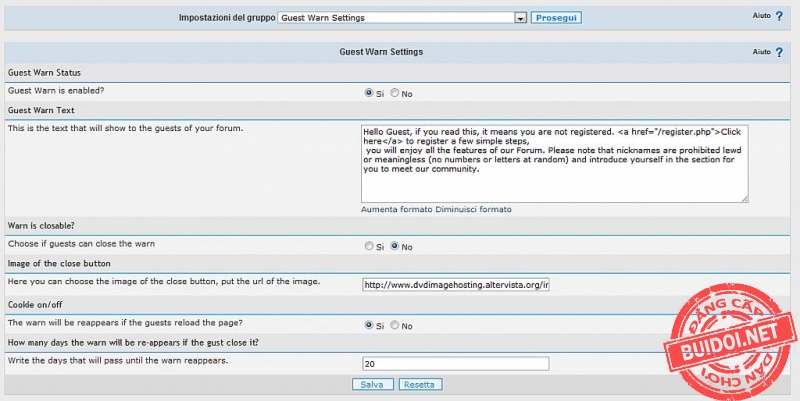Click the Aumenta formato link
The width and height of the screenshot is (800, 401).
[397, 210]
